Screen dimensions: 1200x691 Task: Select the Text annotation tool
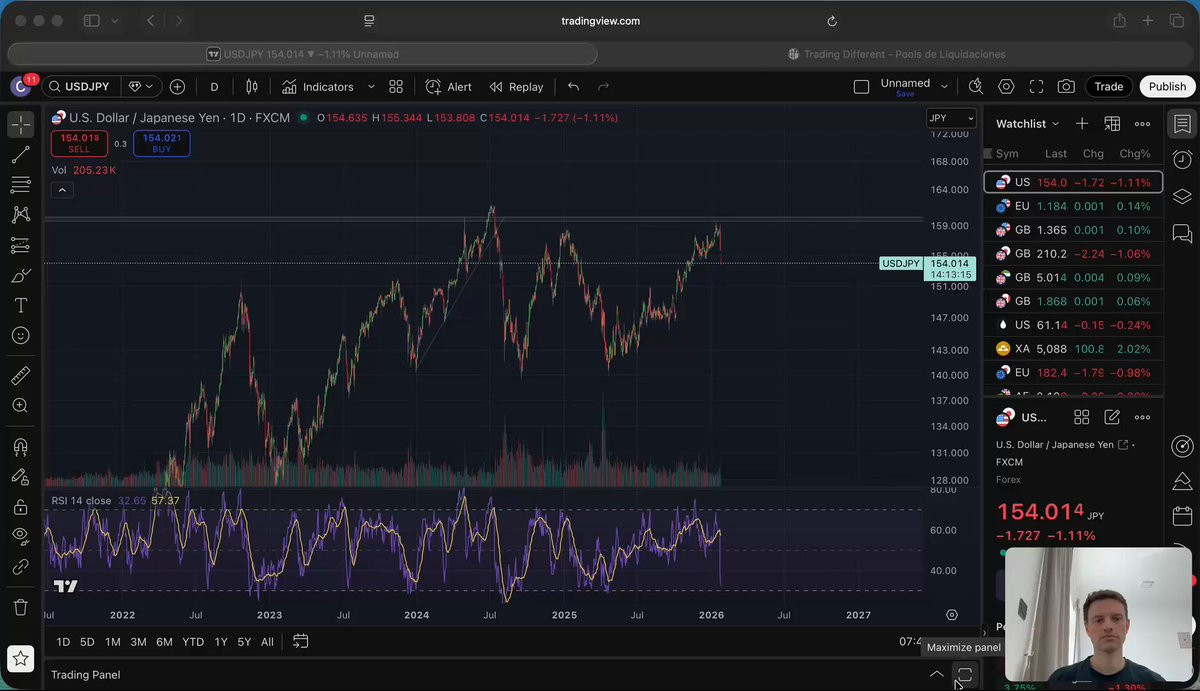tap(21, 306)
